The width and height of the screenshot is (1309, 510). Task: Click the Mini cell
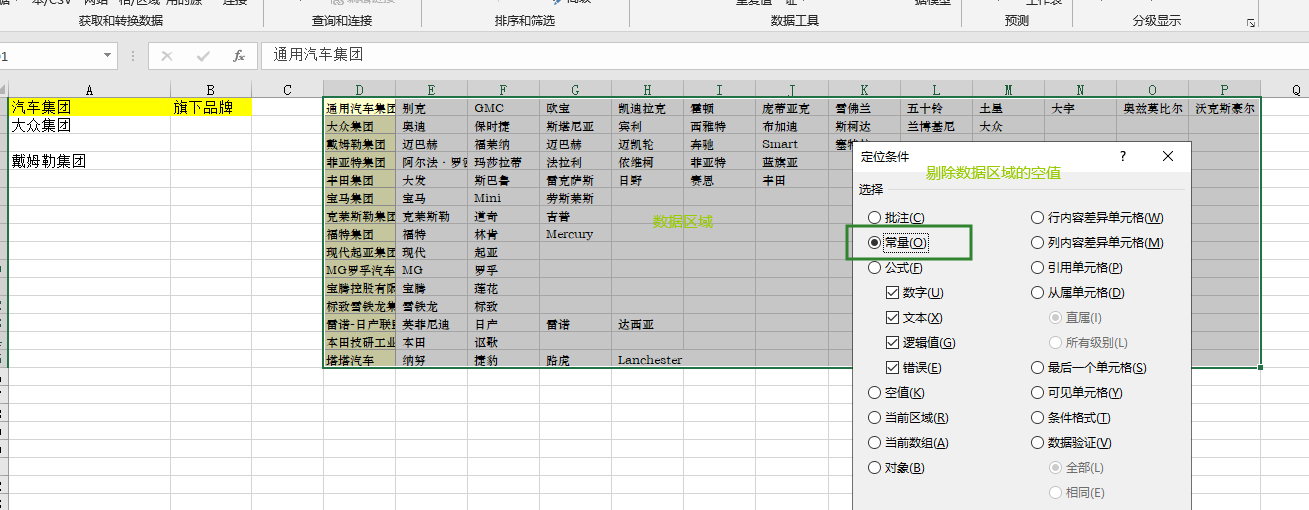coord(503,198)
